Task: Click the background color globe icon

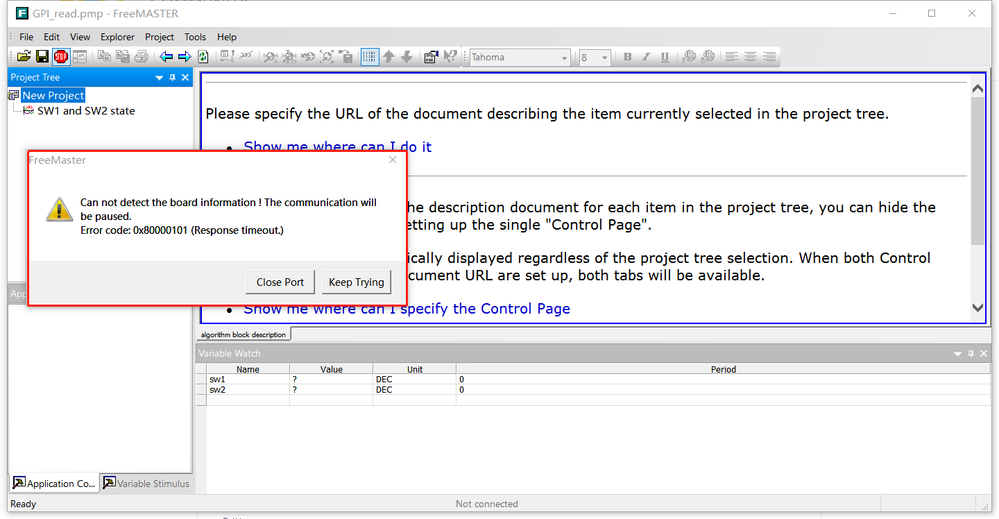Action: [x=708, y=57]
